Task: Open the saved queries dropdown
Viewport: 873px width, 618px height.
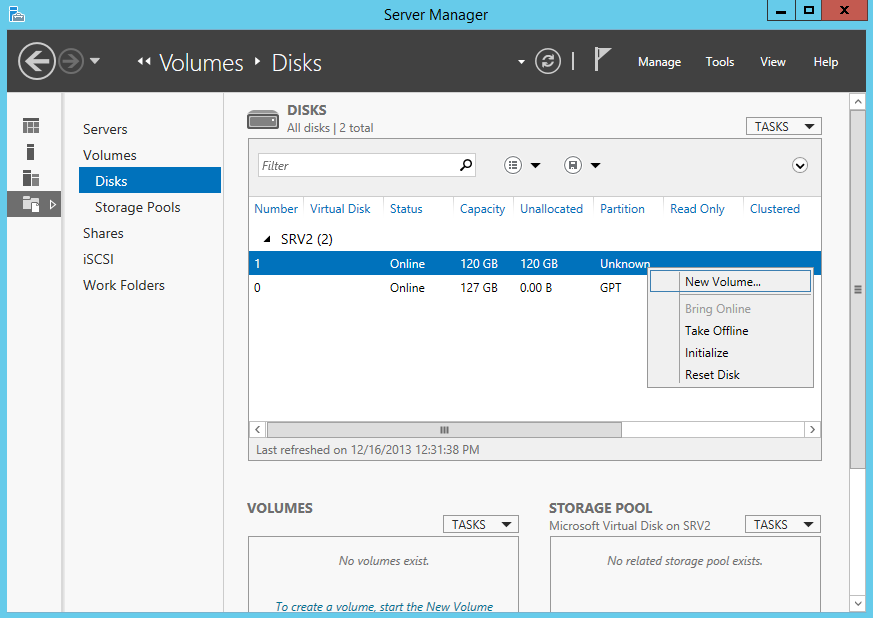Action: click(x=583, y=166)
